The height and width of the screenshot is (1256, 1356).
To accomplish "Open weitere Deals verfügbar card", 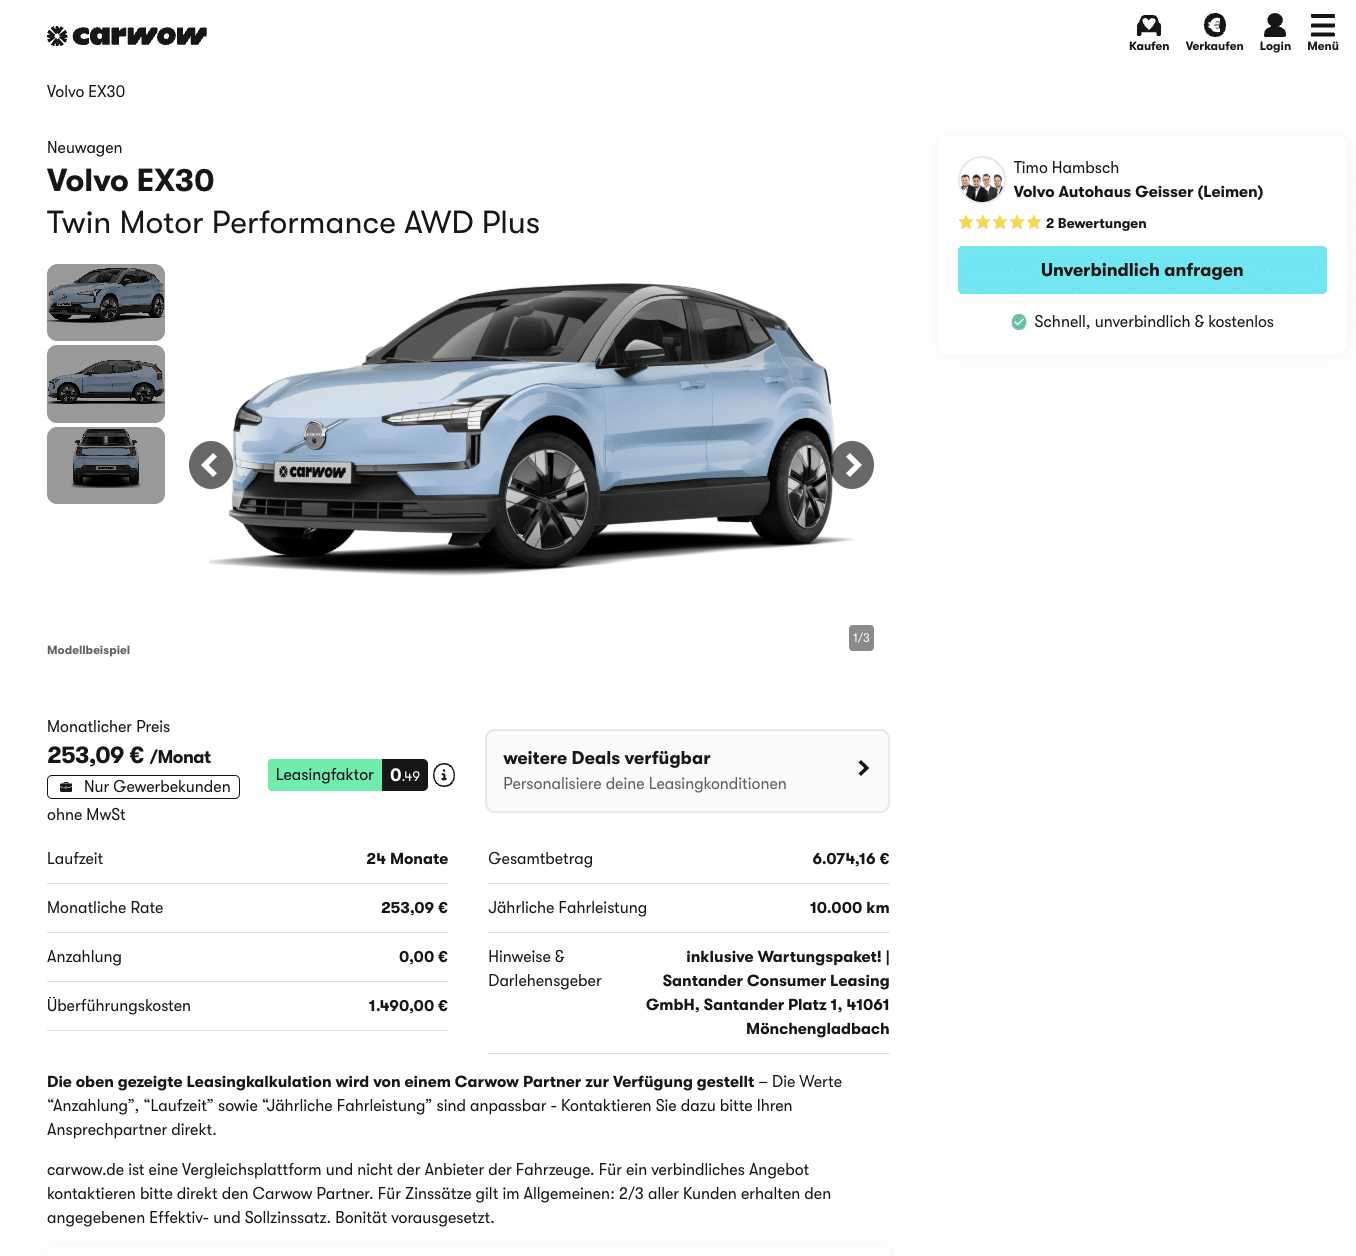I will click(x=687, y=771).
